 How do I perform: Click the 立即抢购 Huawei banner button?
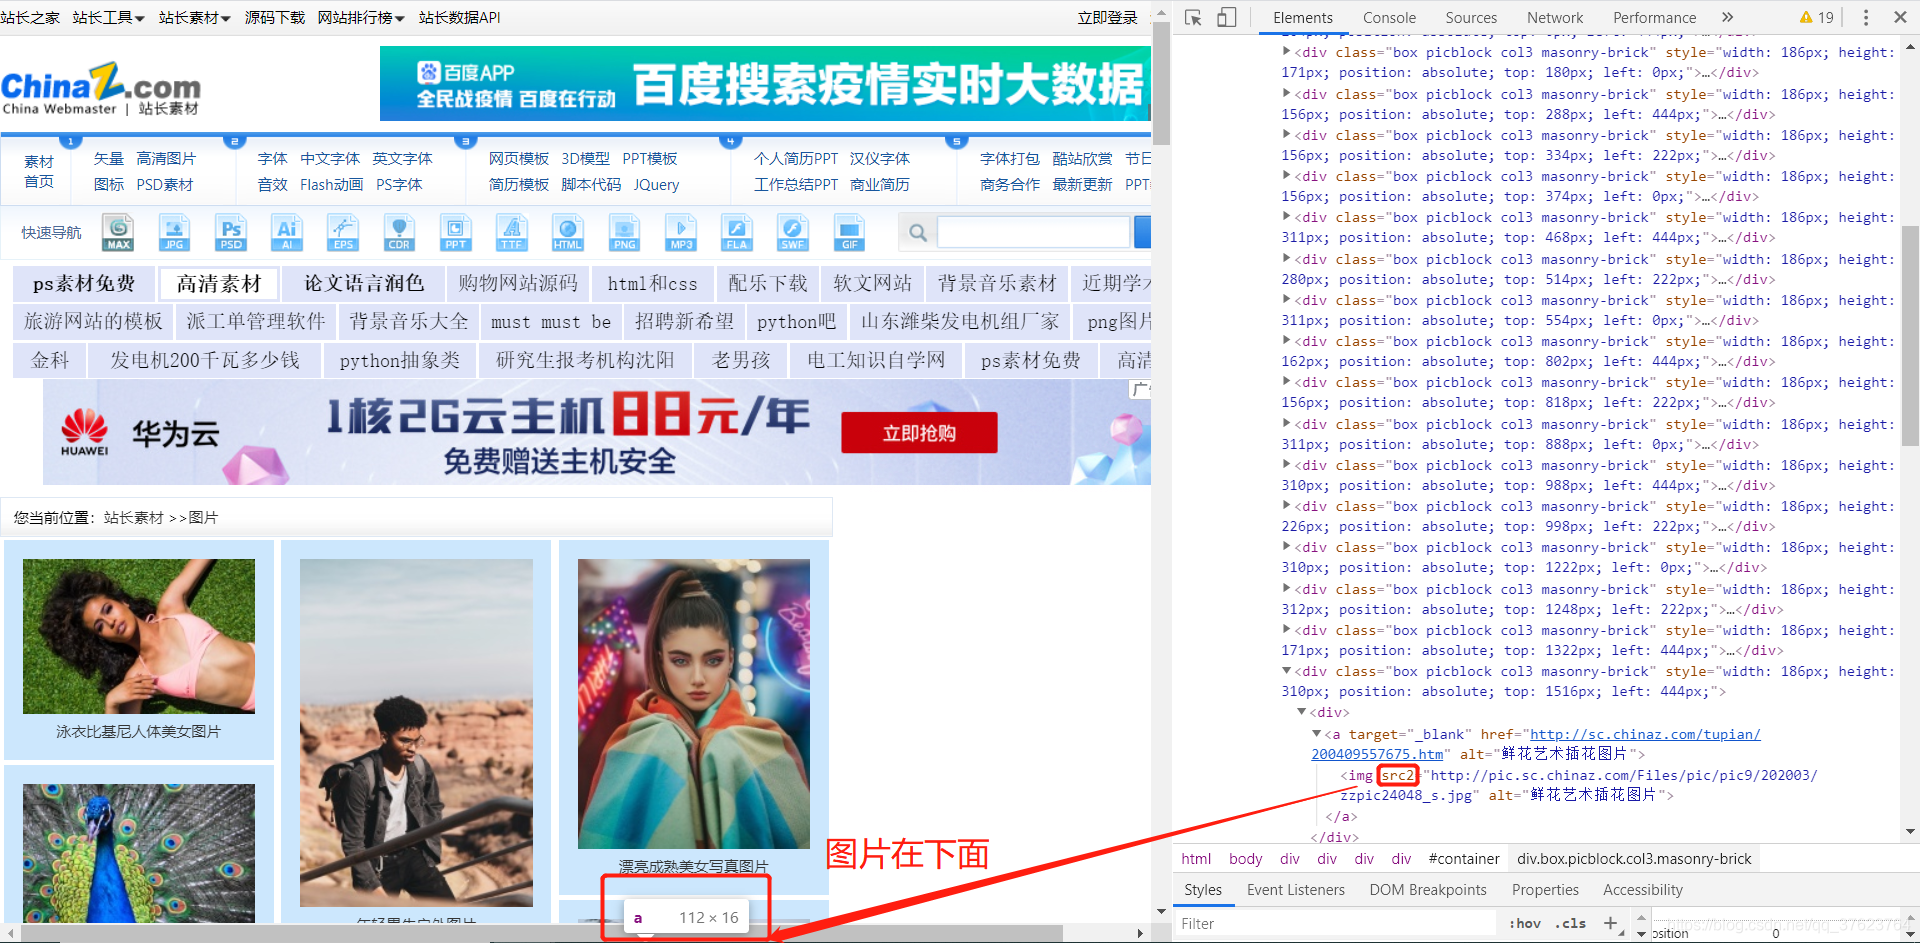coord(918,432)
